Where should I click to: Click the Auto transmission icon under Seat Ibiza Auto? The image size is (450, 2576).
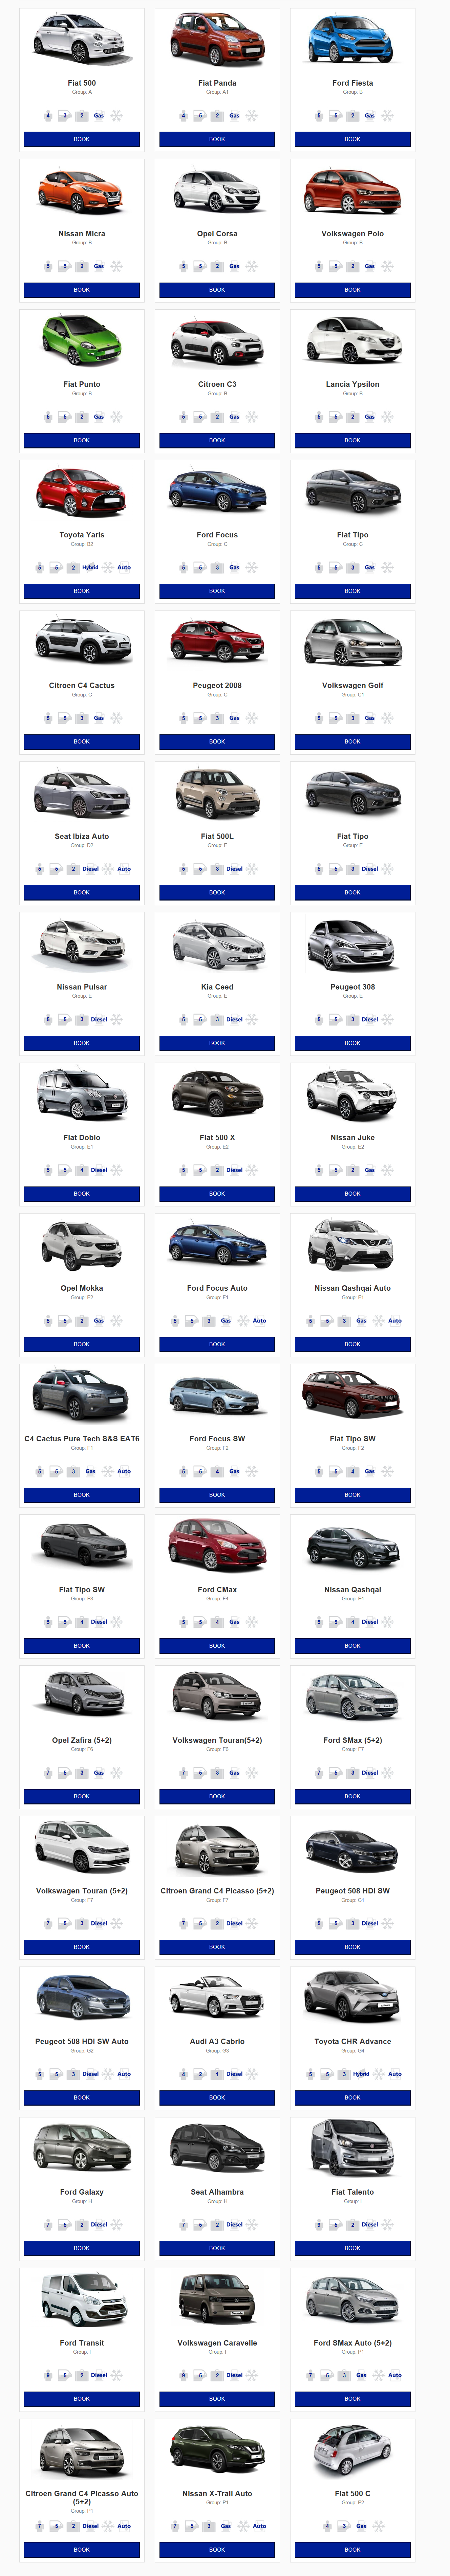click(124, 869)
